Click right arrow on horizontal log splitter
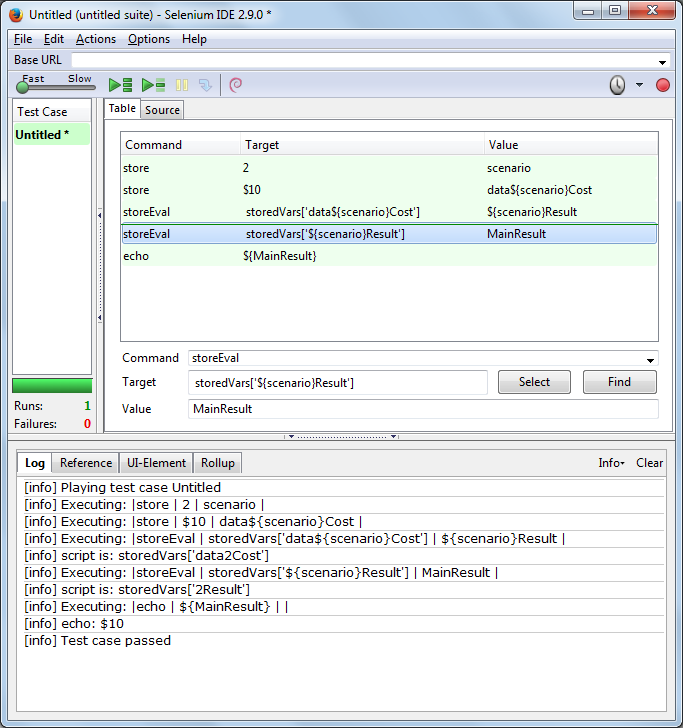The width and height of the screenshot is (683, 728). coord(394,436)
